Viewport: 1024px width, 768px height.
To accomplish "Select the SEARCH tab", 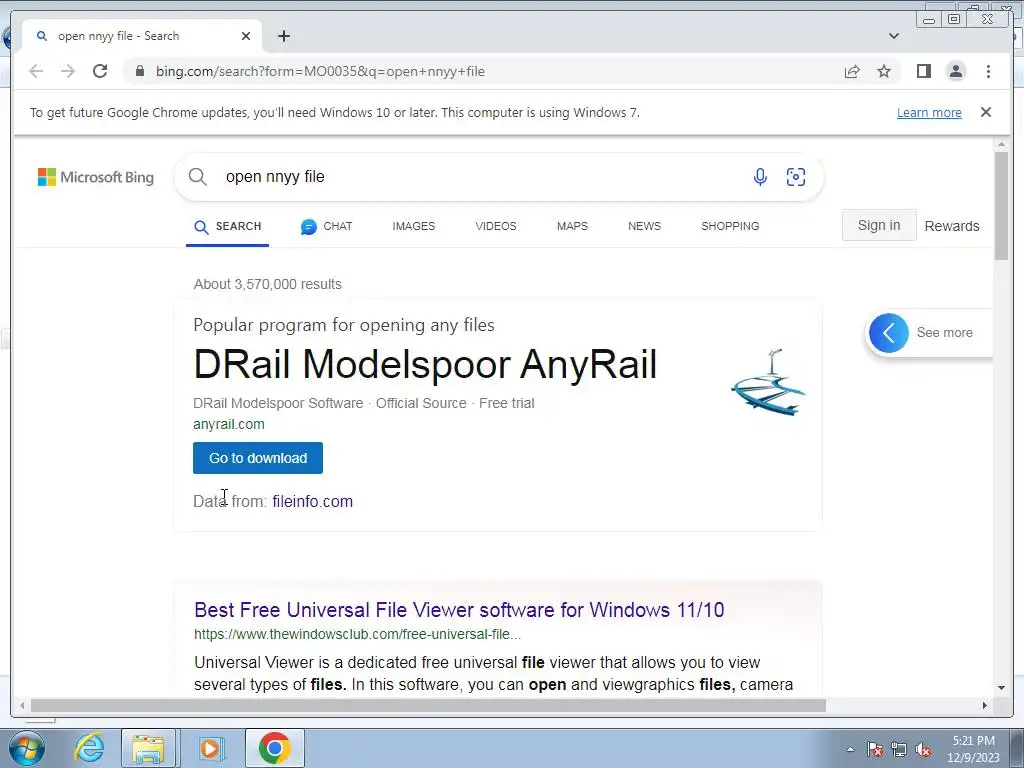I will pyautogui.click(x=227, y=227).
